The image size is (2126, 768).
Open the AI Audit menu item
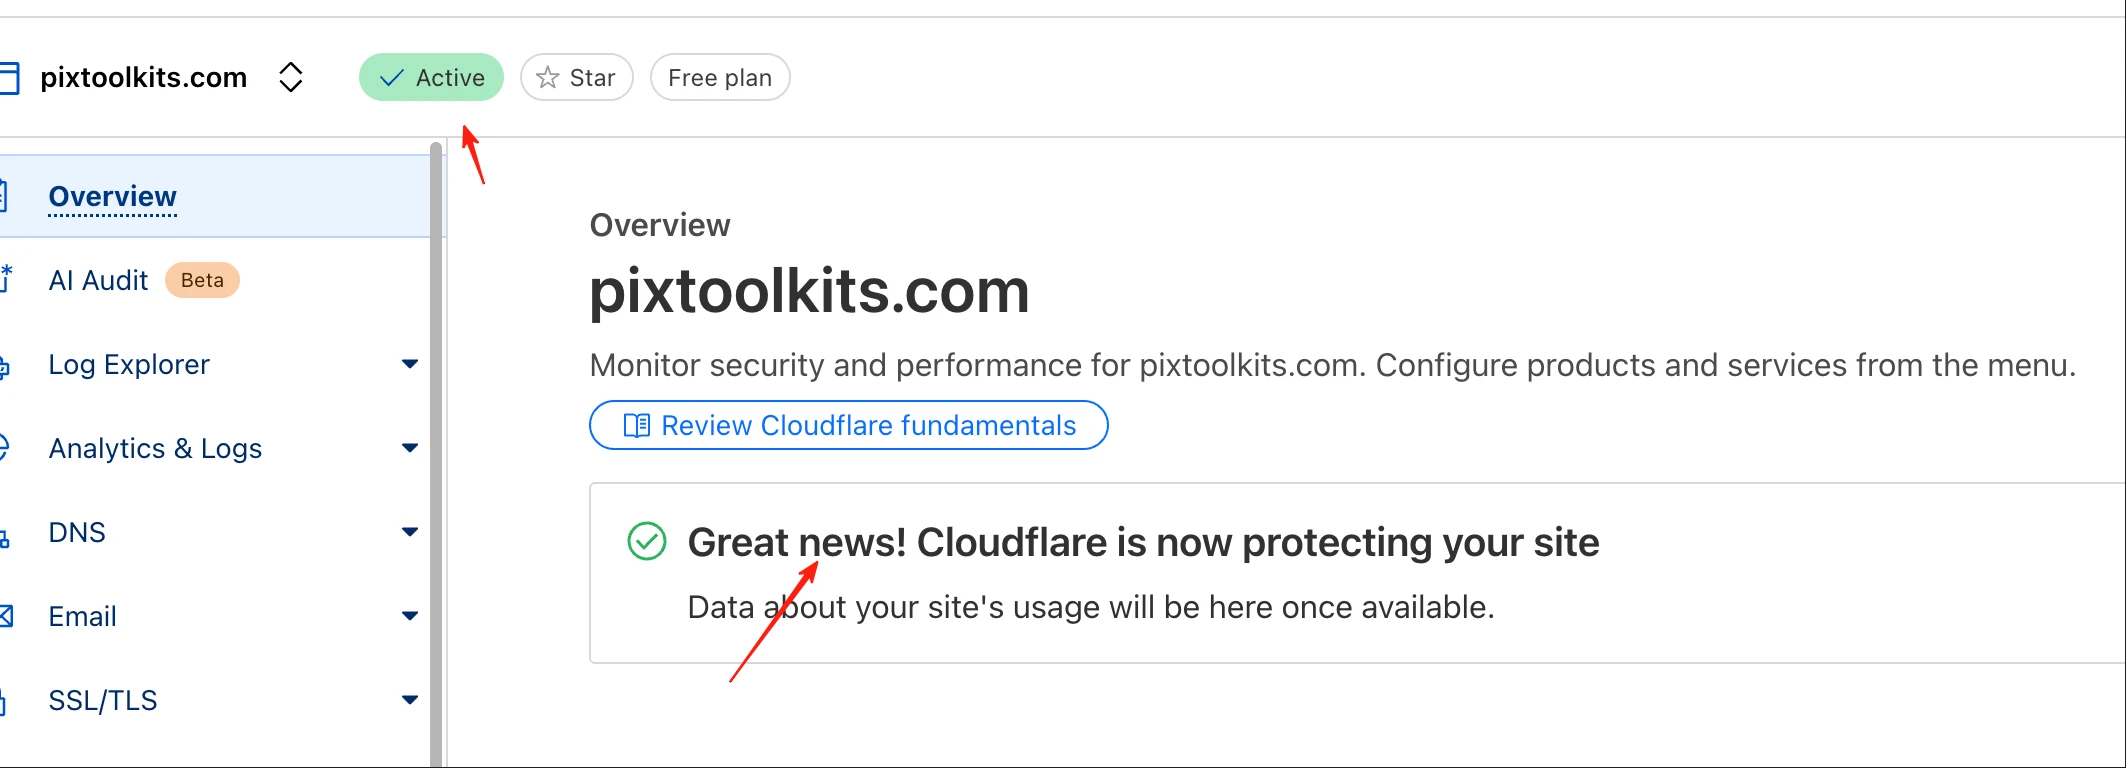(x=215, y=280)
